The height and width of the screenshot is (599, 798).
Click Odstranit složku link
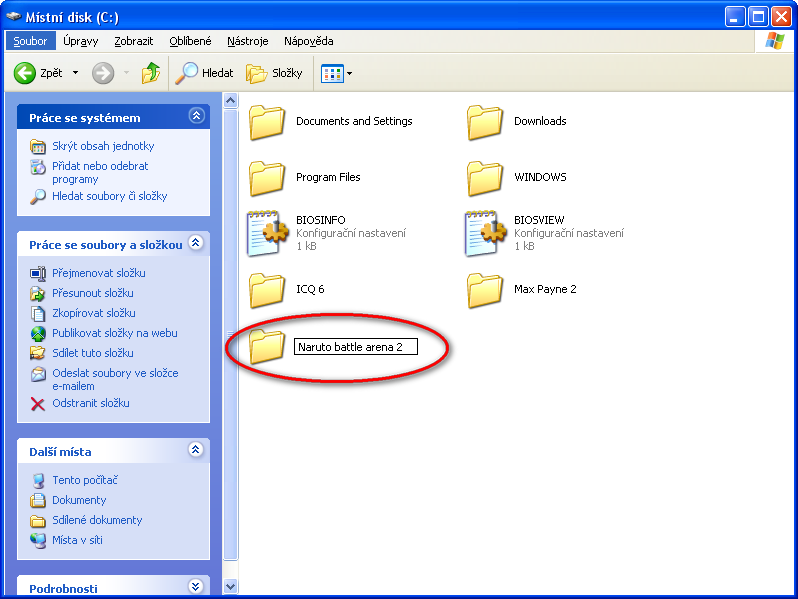[x=91, y=403]
